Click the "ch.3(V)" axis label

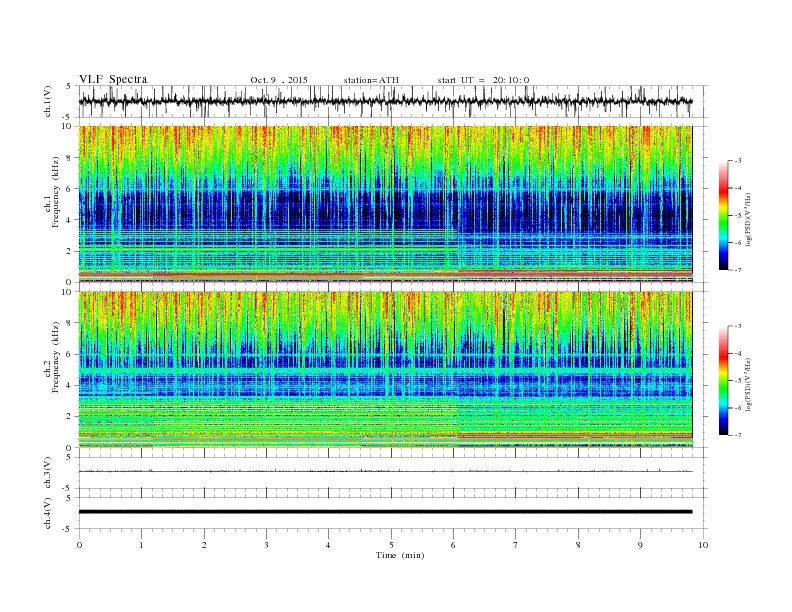point(48,473)
